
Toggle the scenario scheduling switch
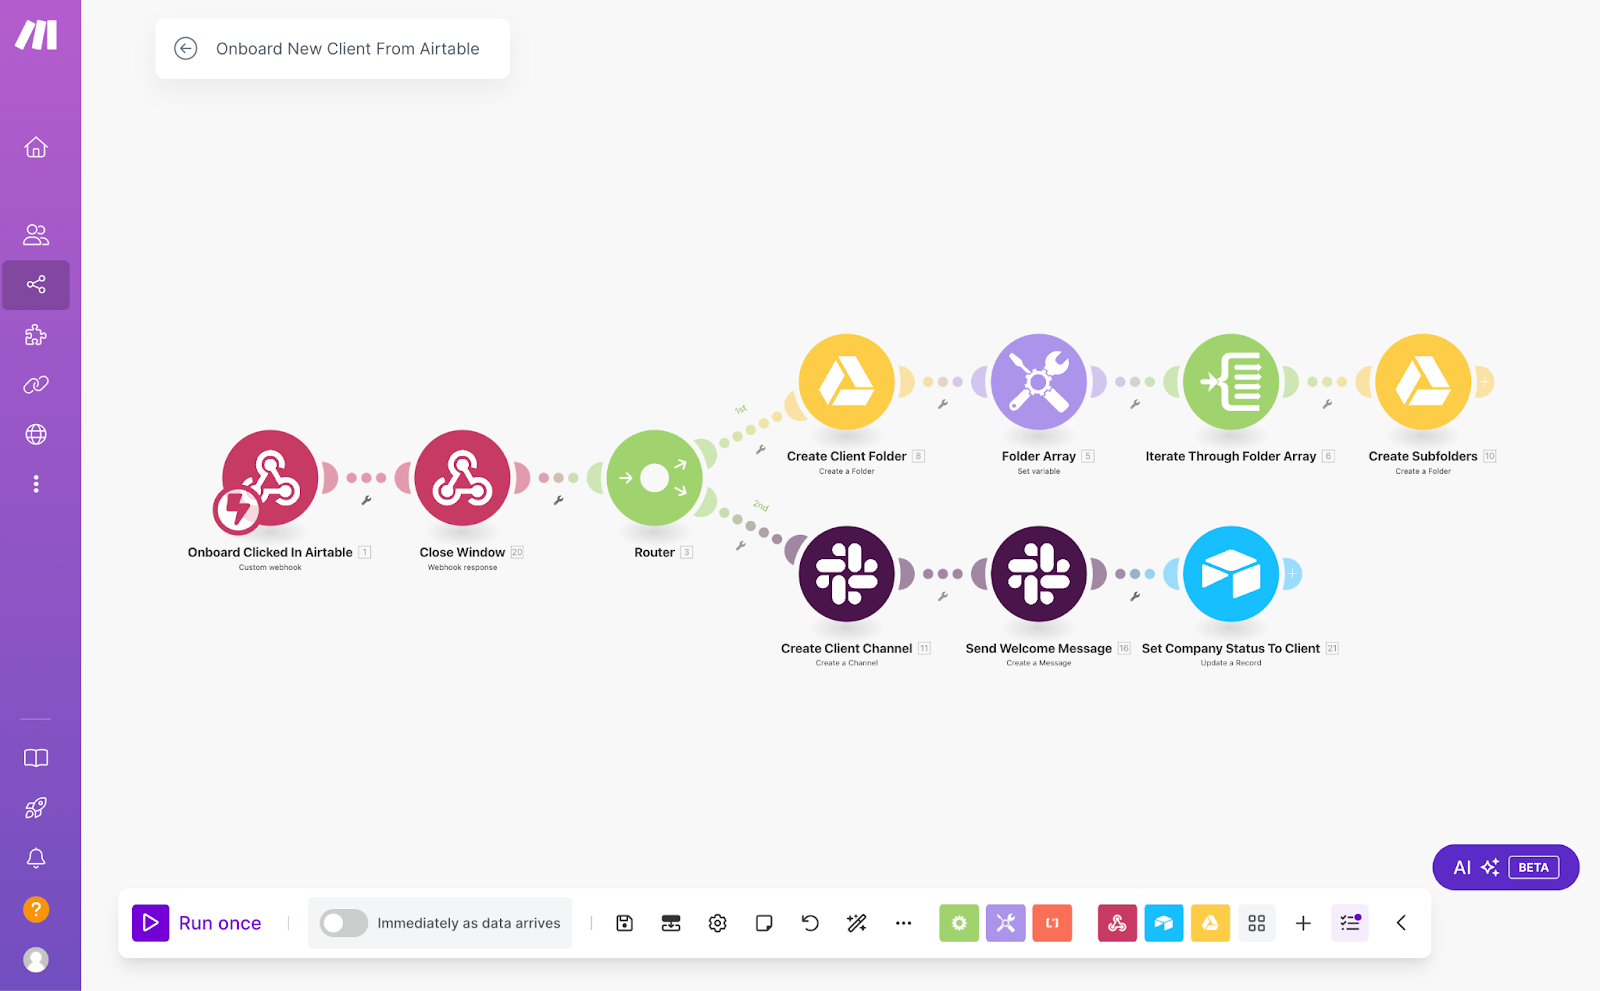pos(344,923)
